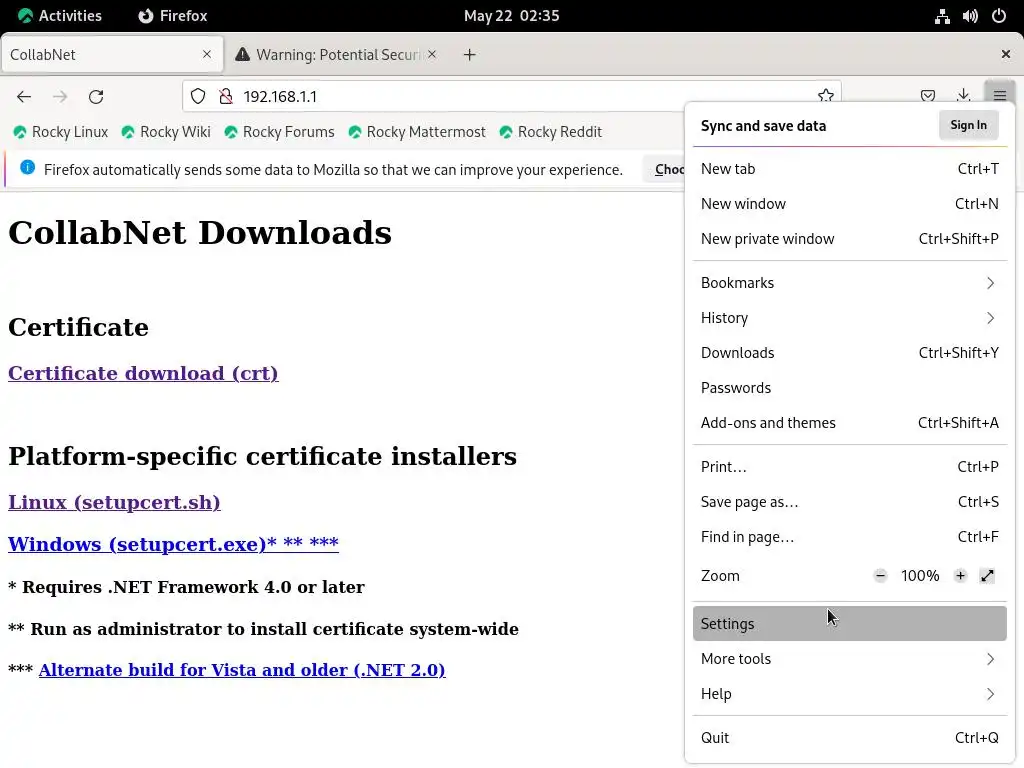Open the Activities overview
Image resolution: width=1024 pixels, height=768 pixels.
(x=60, y=16)
